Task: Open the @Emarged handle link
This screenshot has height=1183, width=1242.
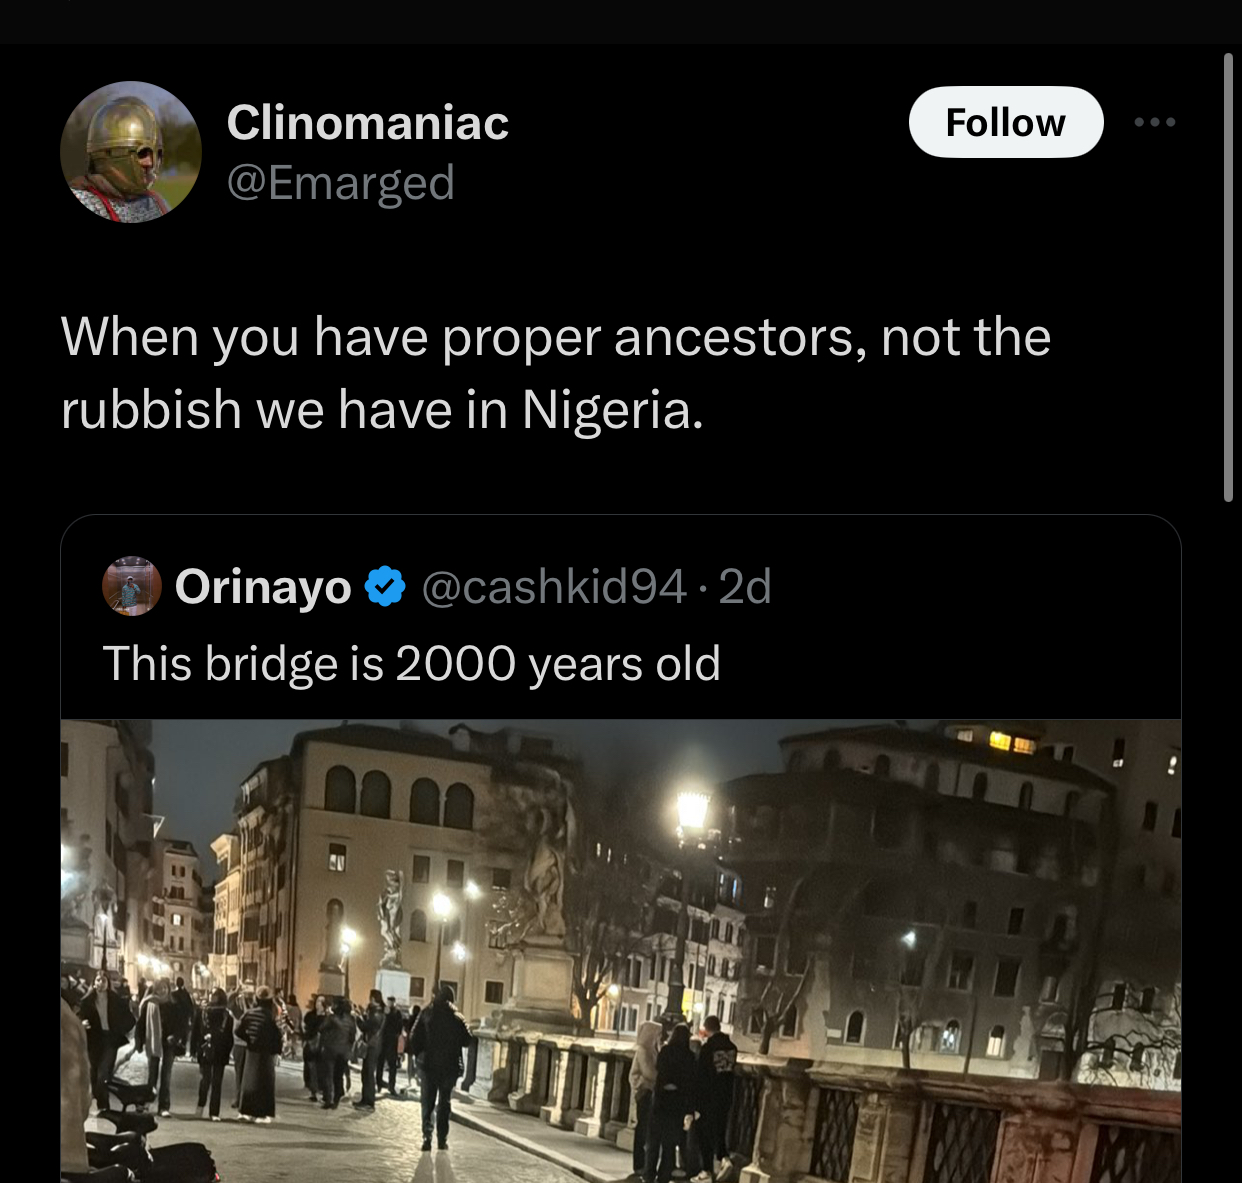Action: [341, 183]
